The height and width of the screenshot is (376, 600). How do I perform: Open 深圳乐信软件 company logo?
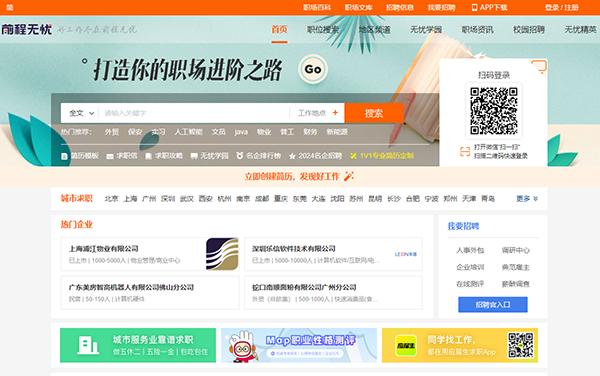(406, 254)
